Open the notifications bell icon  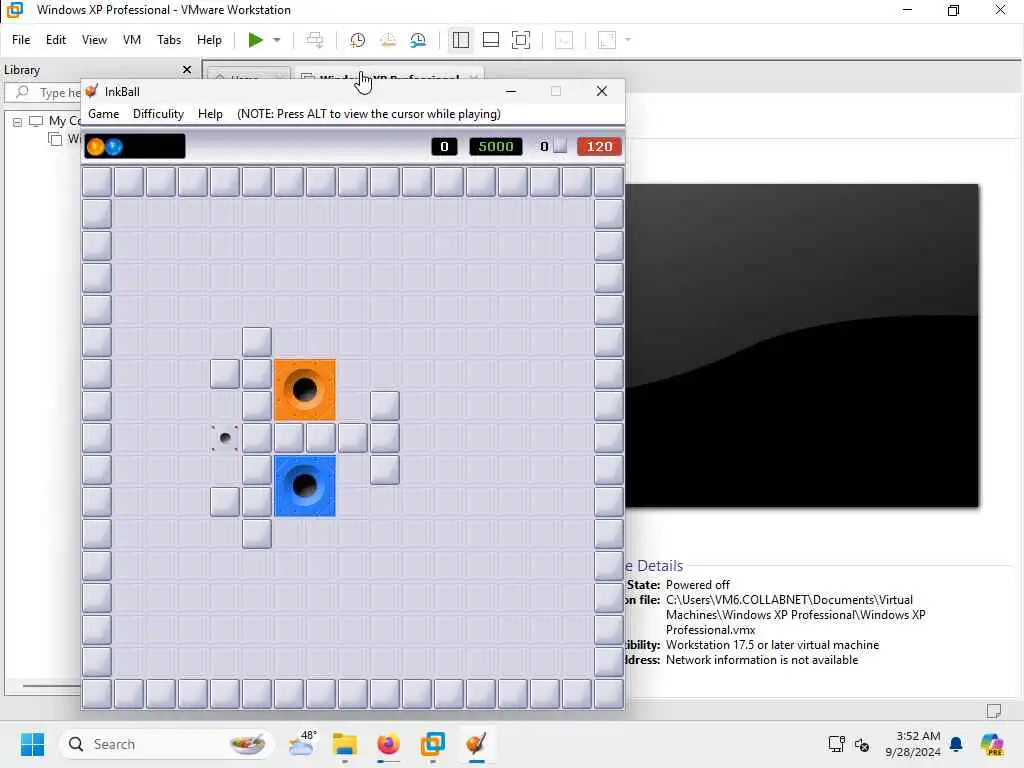956,744
